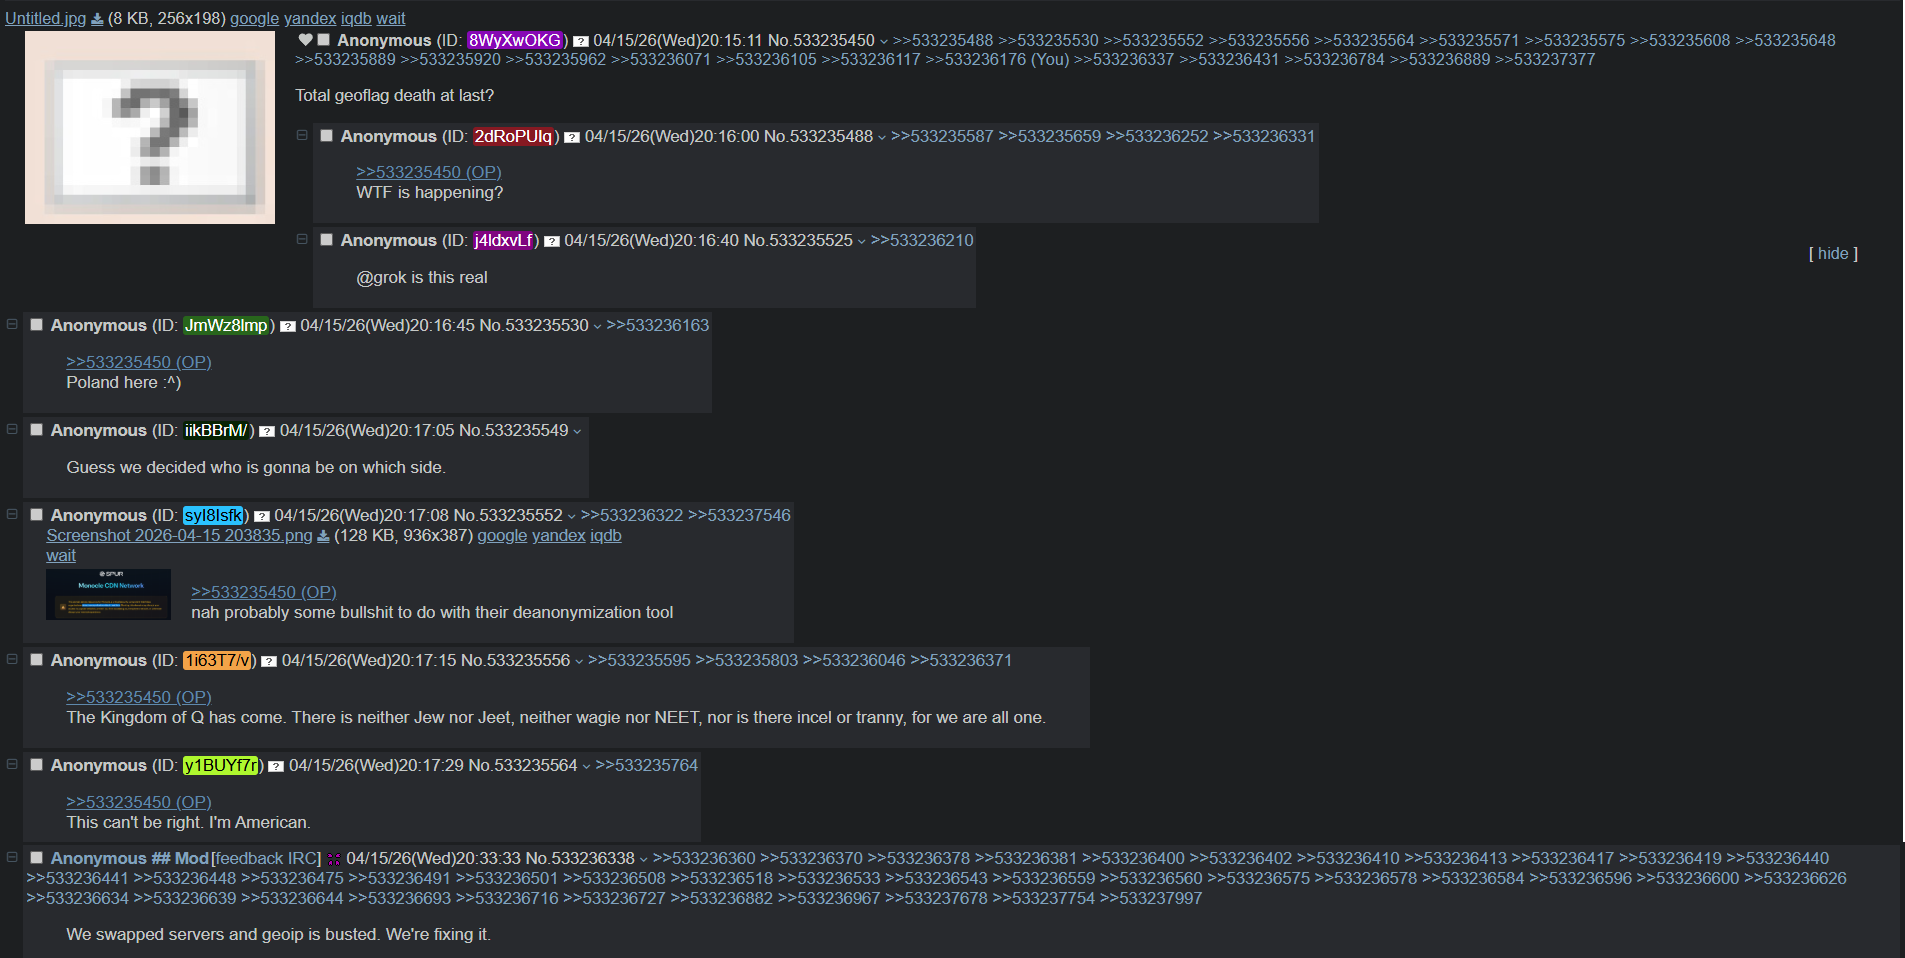
Task: Click the flag icon on post No.533235488
Action: (572, 137)
